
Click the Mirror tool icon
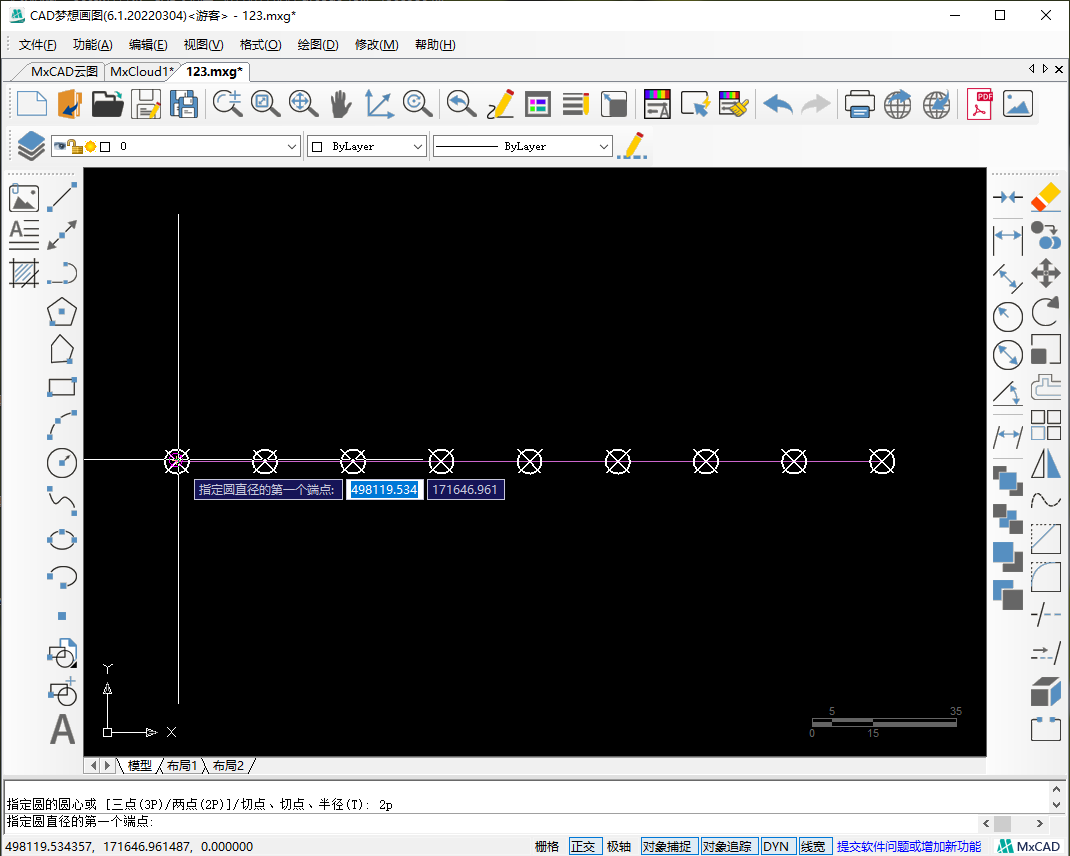click(x=1045, y=463)
